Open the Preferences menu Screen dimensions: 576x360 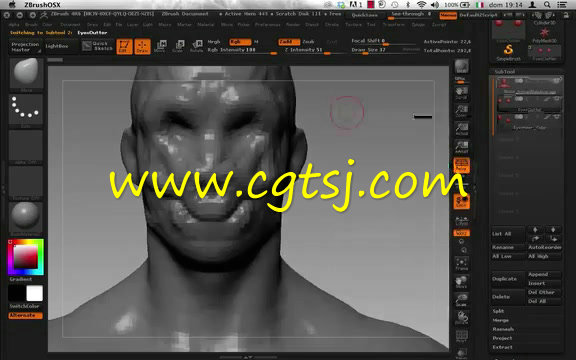(267, 25)
